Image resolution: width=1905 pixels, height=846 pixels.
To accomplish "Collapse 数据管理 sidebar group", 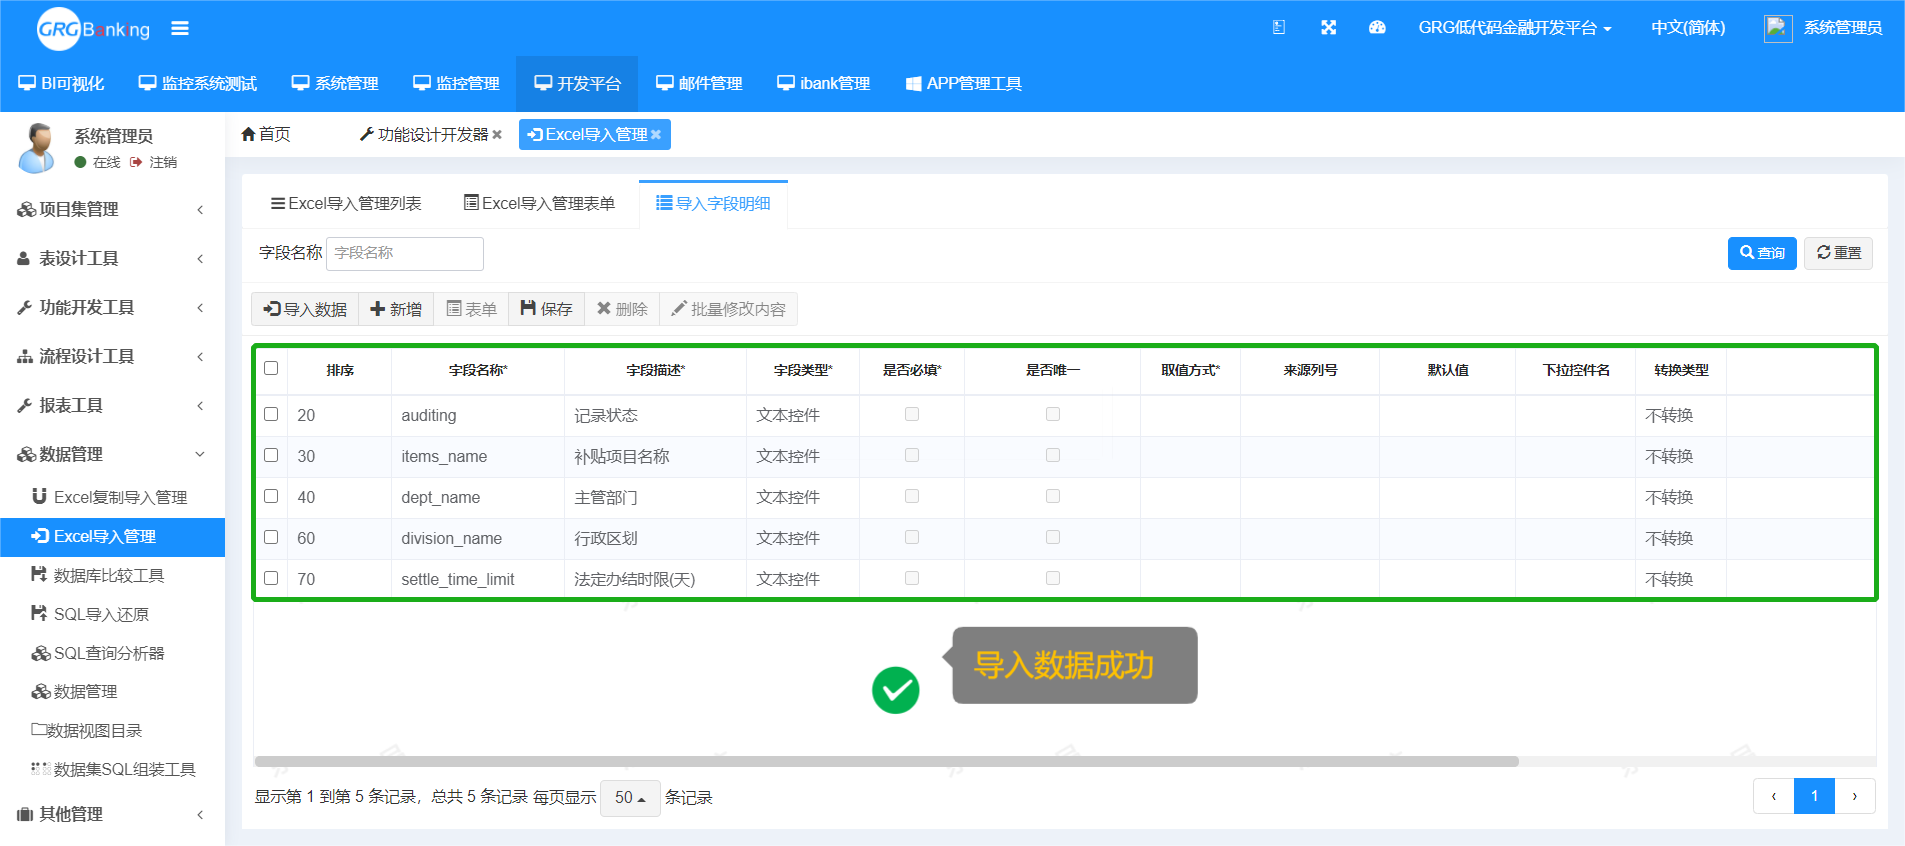I will point(112,454).
